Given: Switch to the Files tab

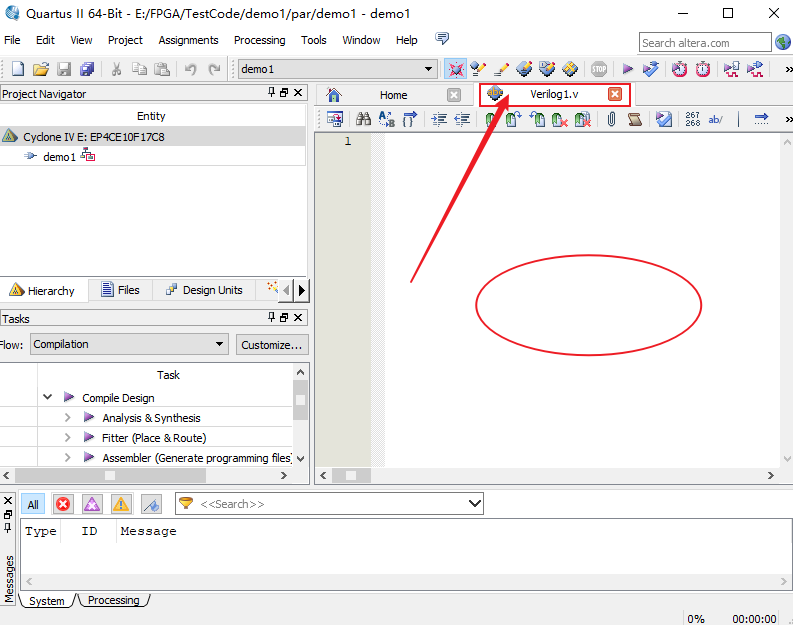Looking at the screenshot, I should [x=120, y=290].
